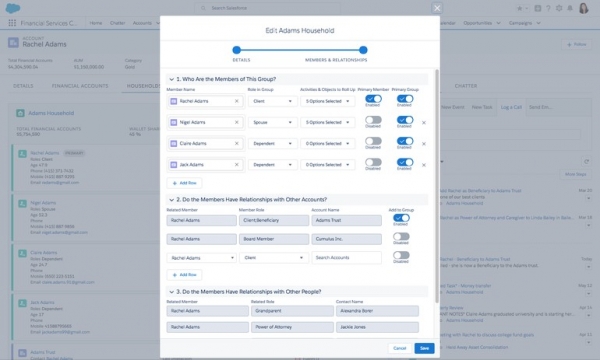
Task: Go to Details step in progress path
Action: pos(236,50)
